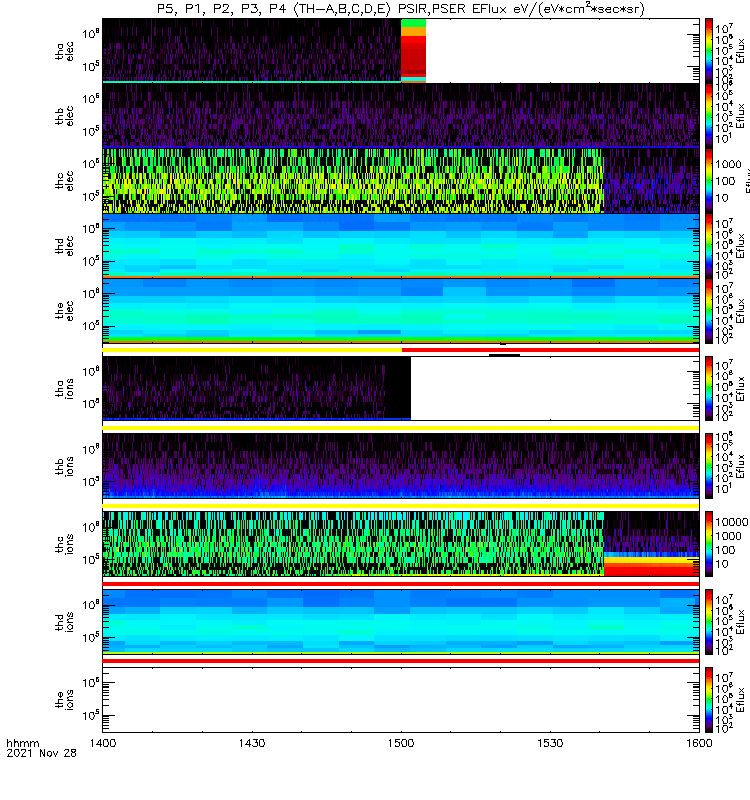Pick the thb elec panel color bar
This screenshot has width=750, height=800.
click(x=709, y=115)
